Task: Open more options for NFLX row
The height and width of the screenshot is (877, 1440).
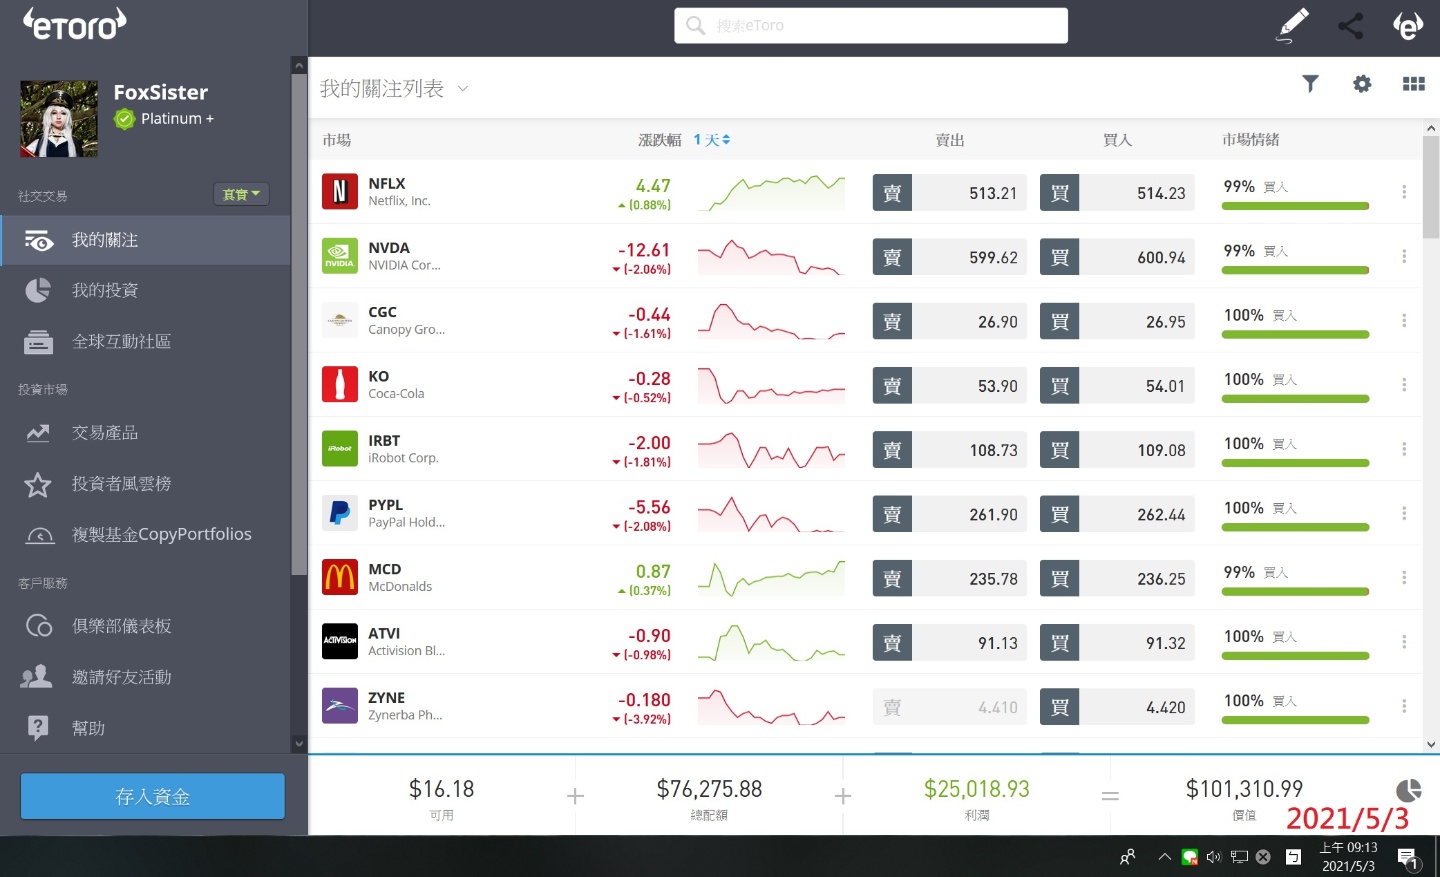Action: [1404, 192]
